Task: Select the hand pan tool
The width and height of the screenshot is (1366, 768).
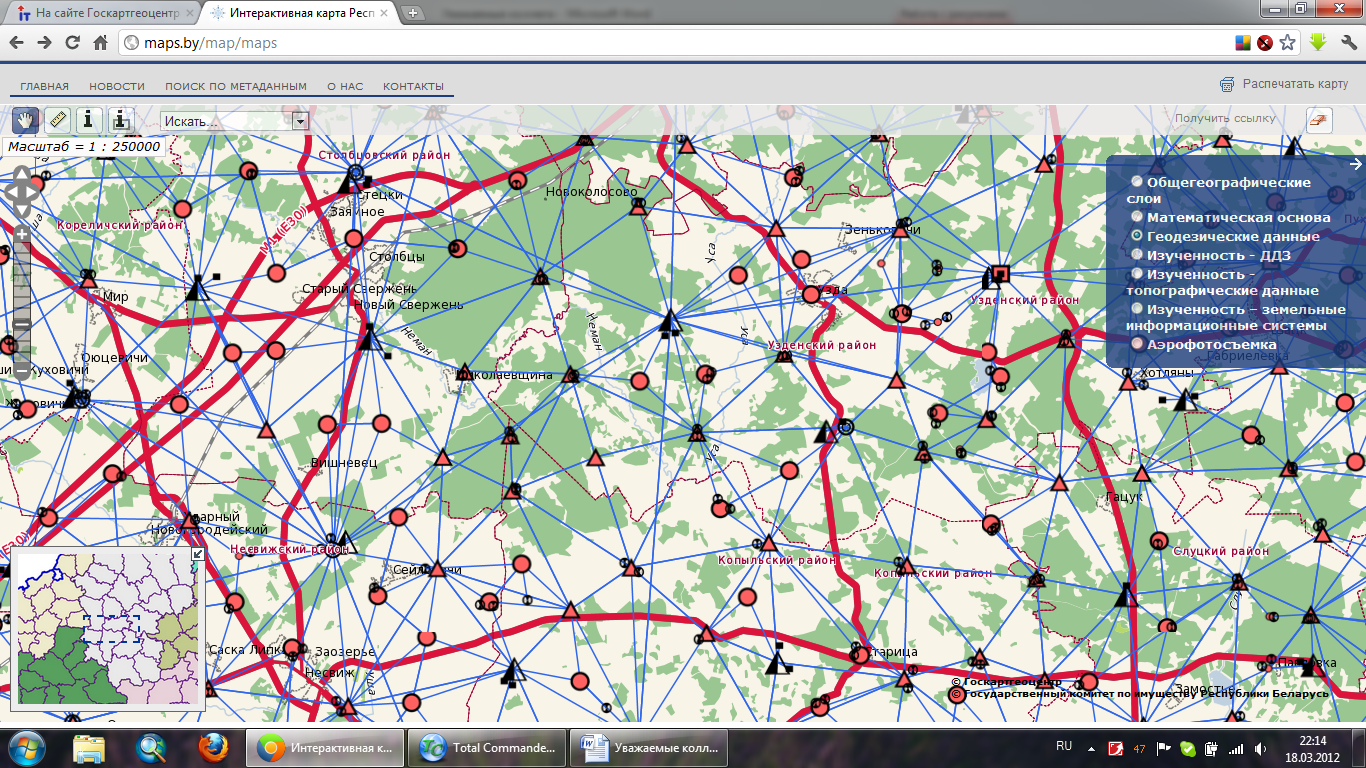Action: pyautogui.click(x=25, y=120)
